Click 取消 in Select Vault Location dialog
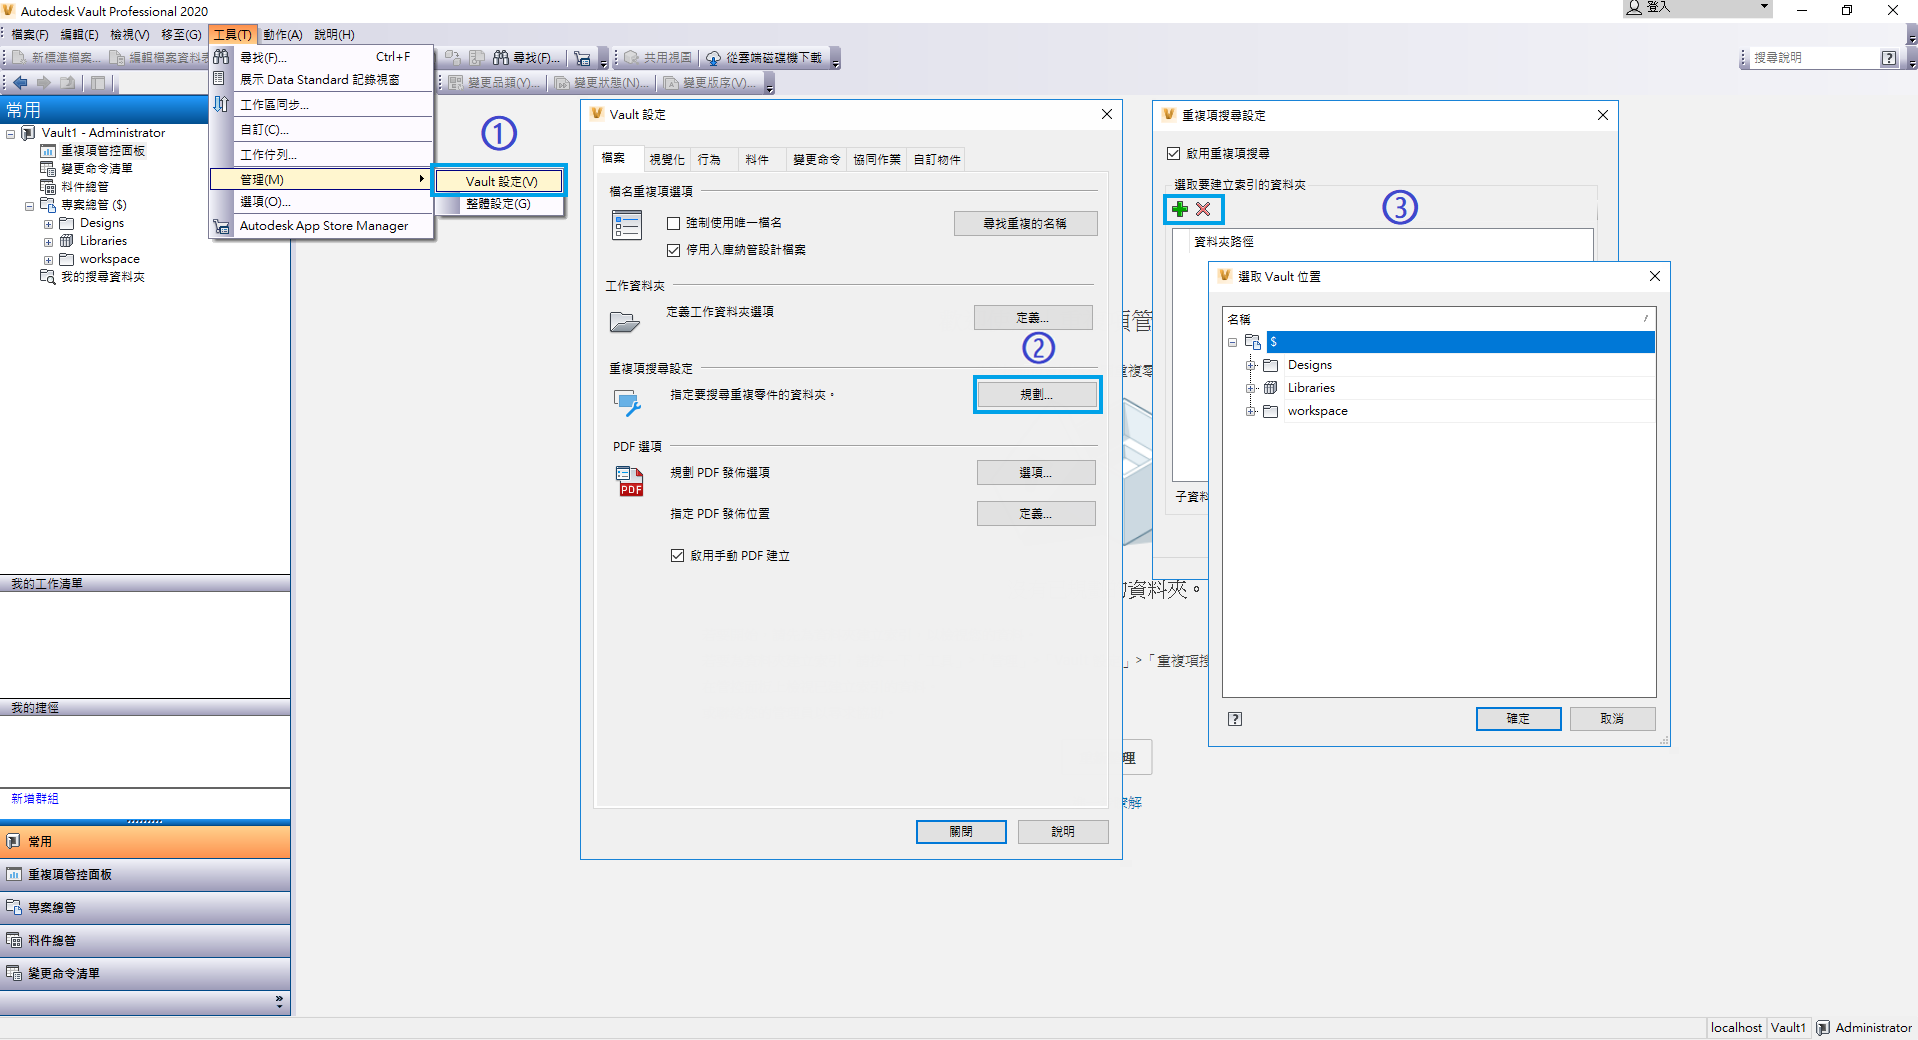The height and width of the screenshot is (1040, 1918). pyautogui.click(x=1612, y=719)
